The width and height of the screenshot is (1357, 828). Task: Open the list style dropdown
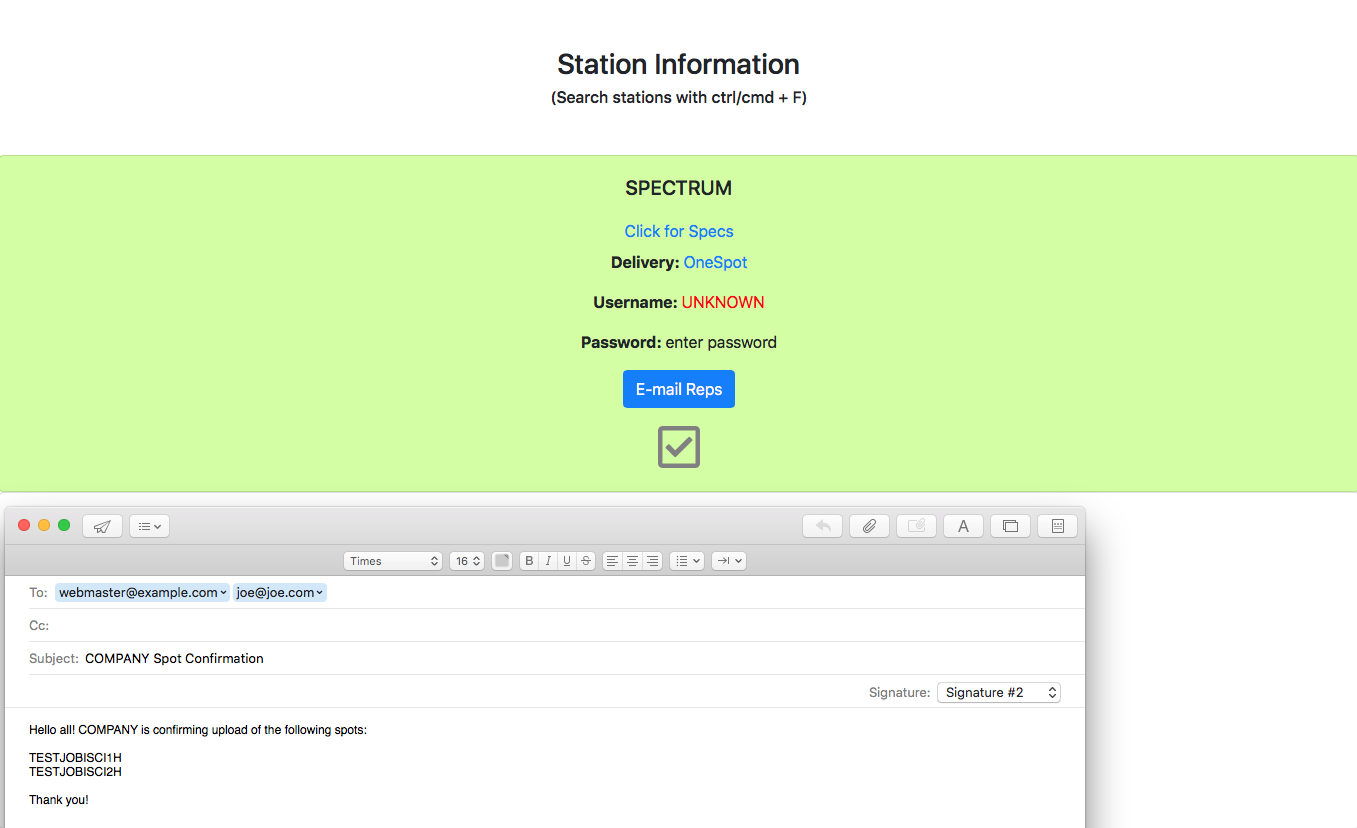pyautogui.click(x=687, y=561)
